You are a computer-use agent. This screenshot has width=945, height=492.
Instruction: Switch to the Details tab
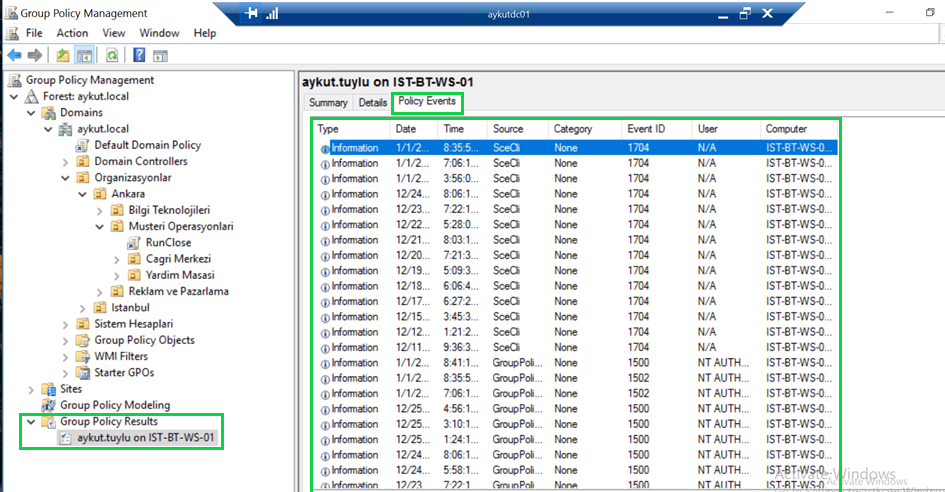click(372, 102)
